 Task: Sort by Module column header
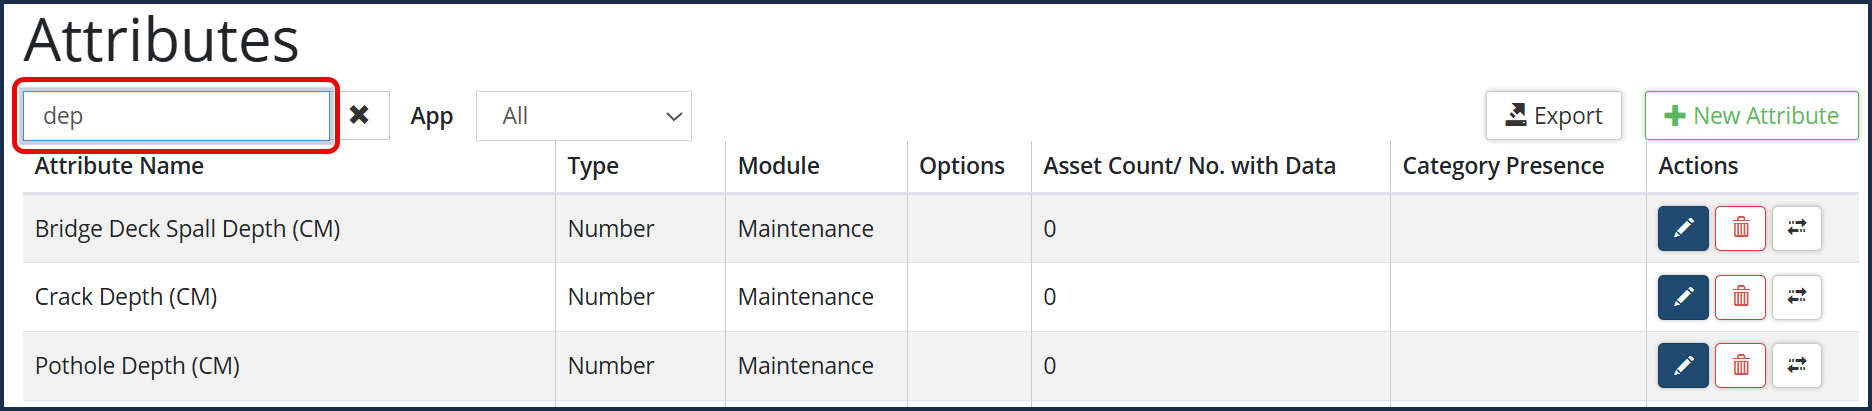(778, 166)
